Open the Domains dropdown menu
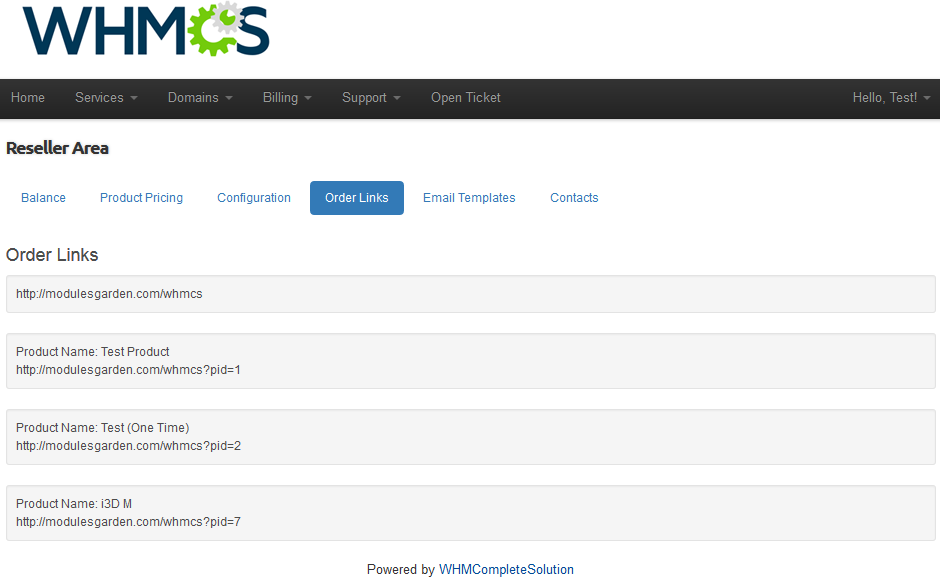 (x=200, y=98)
